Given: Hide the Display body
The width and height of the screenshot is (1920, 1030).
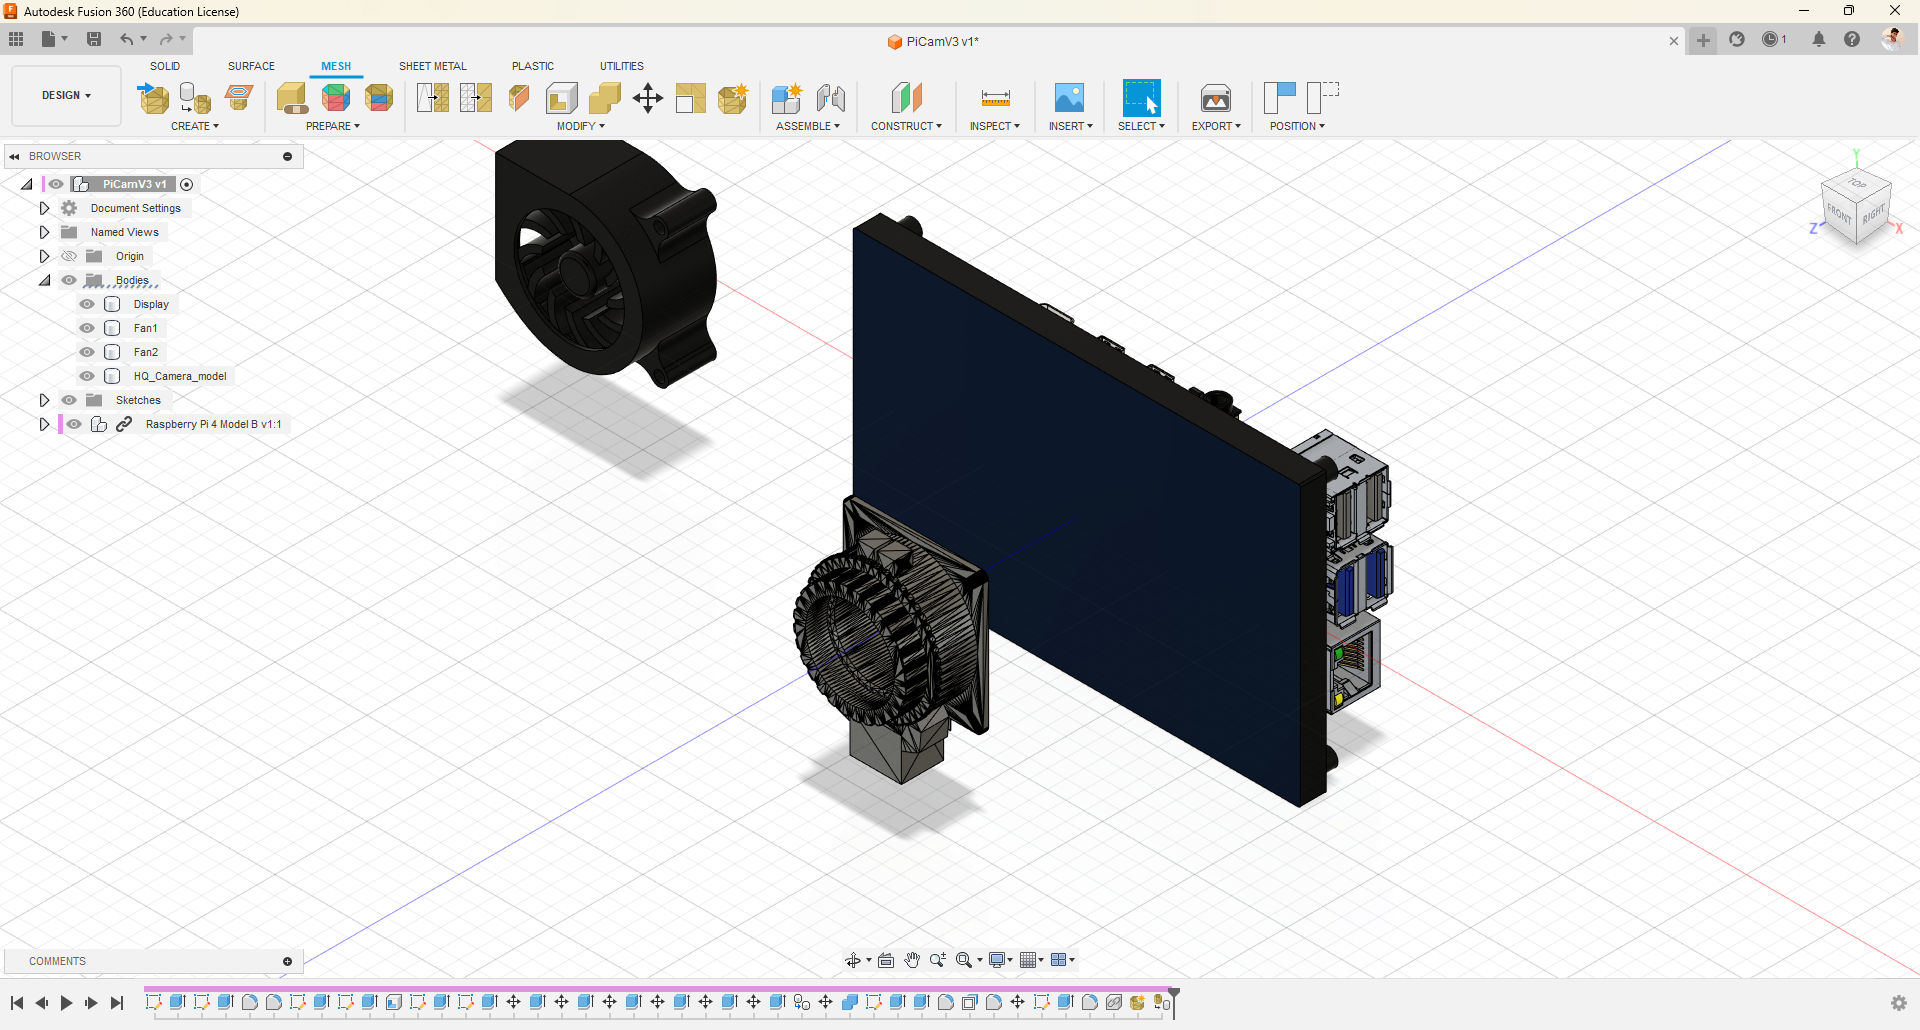Looking at the screenshot, I should (x=87, y=304).
